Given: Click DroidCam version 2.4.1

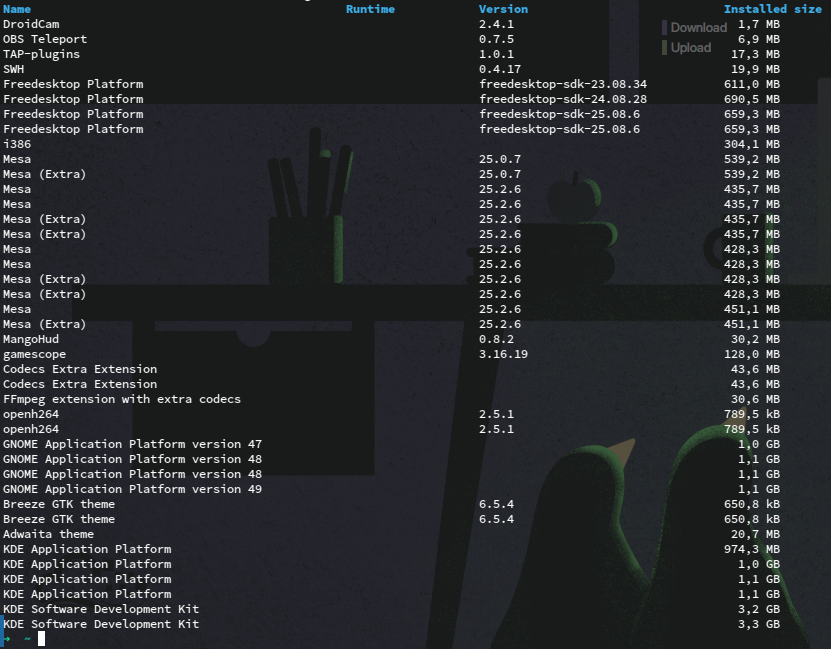Looking at the screenshot, I should point(496,24).
